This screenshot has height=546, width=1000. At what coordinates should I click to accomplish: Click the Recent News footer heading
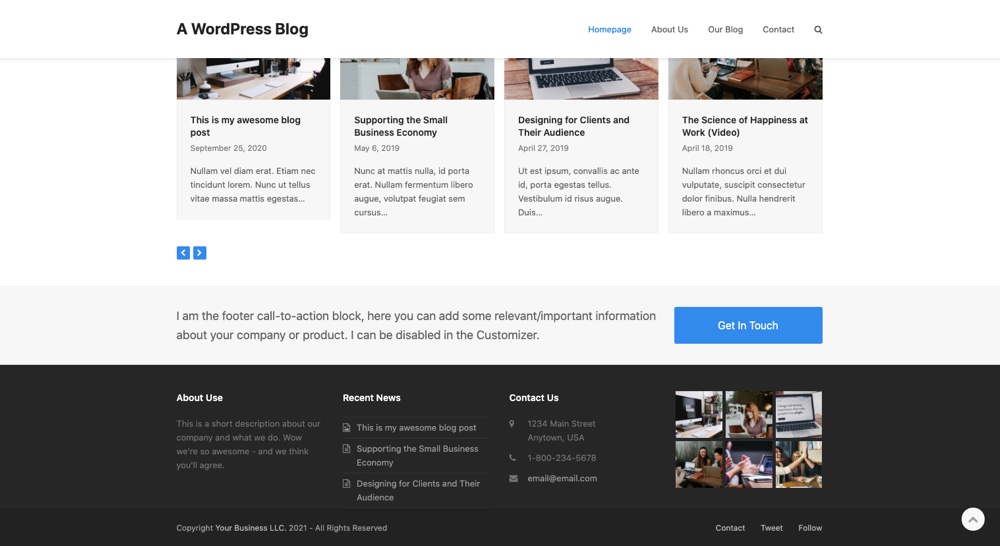click(x=371, y=397)
